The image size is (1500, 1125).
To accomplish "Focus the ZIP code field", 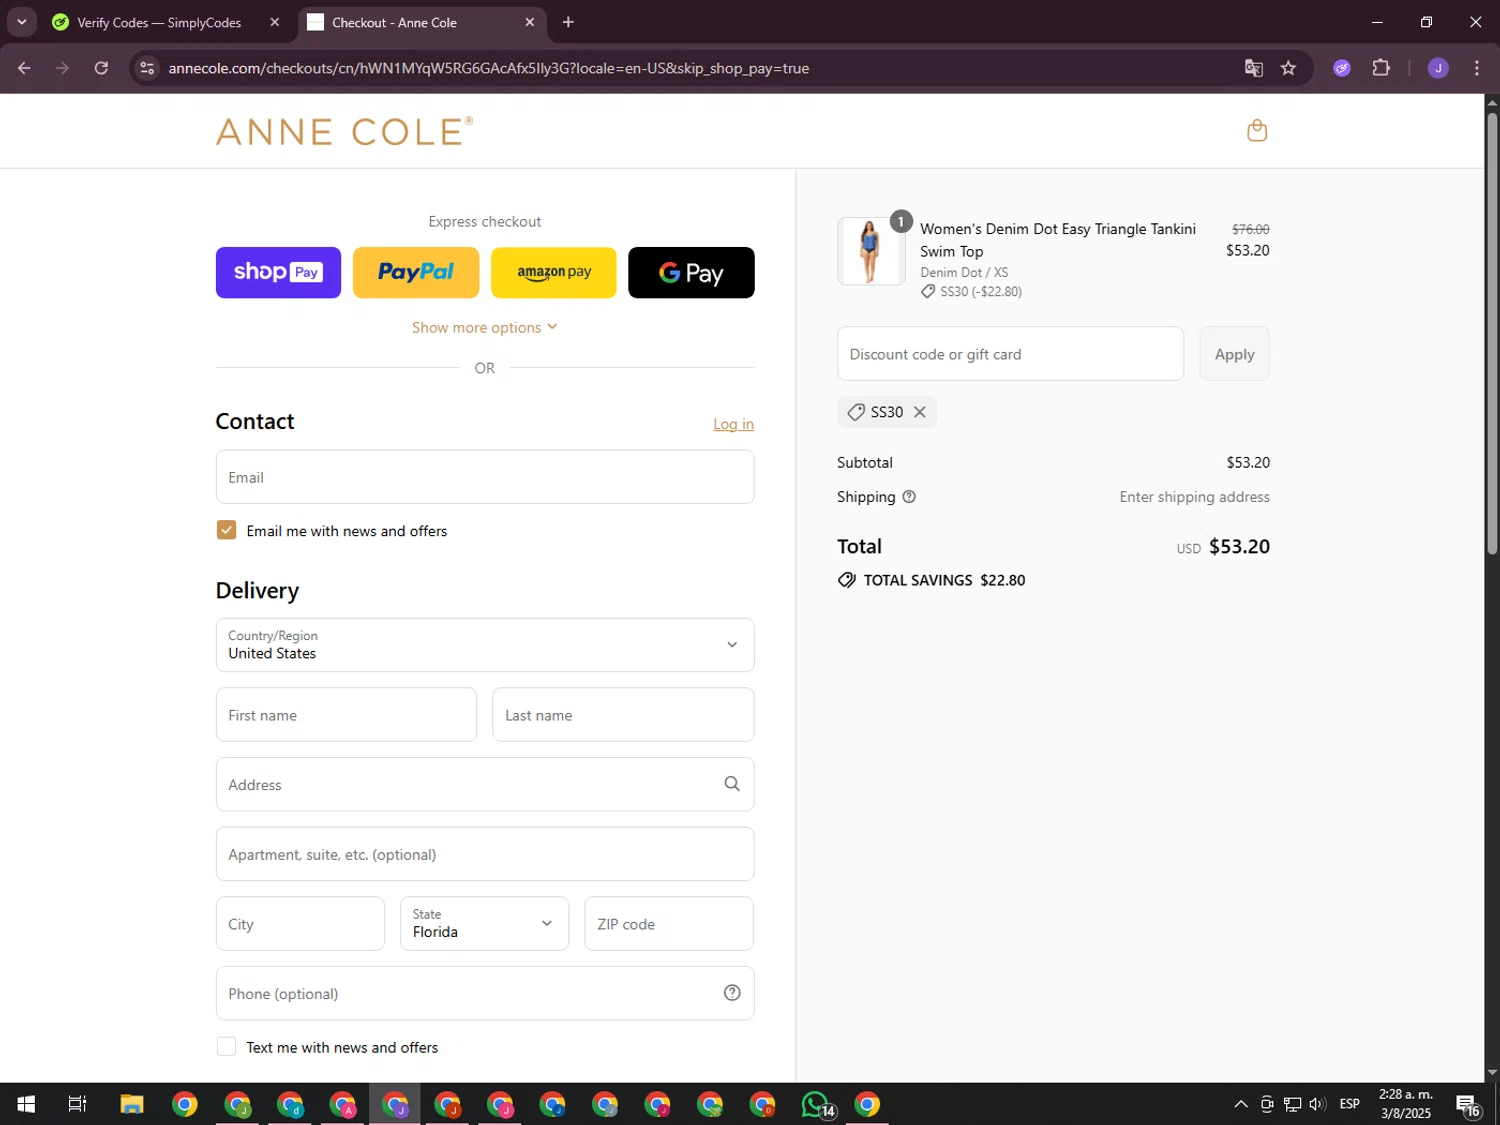I will click(669, 924).
